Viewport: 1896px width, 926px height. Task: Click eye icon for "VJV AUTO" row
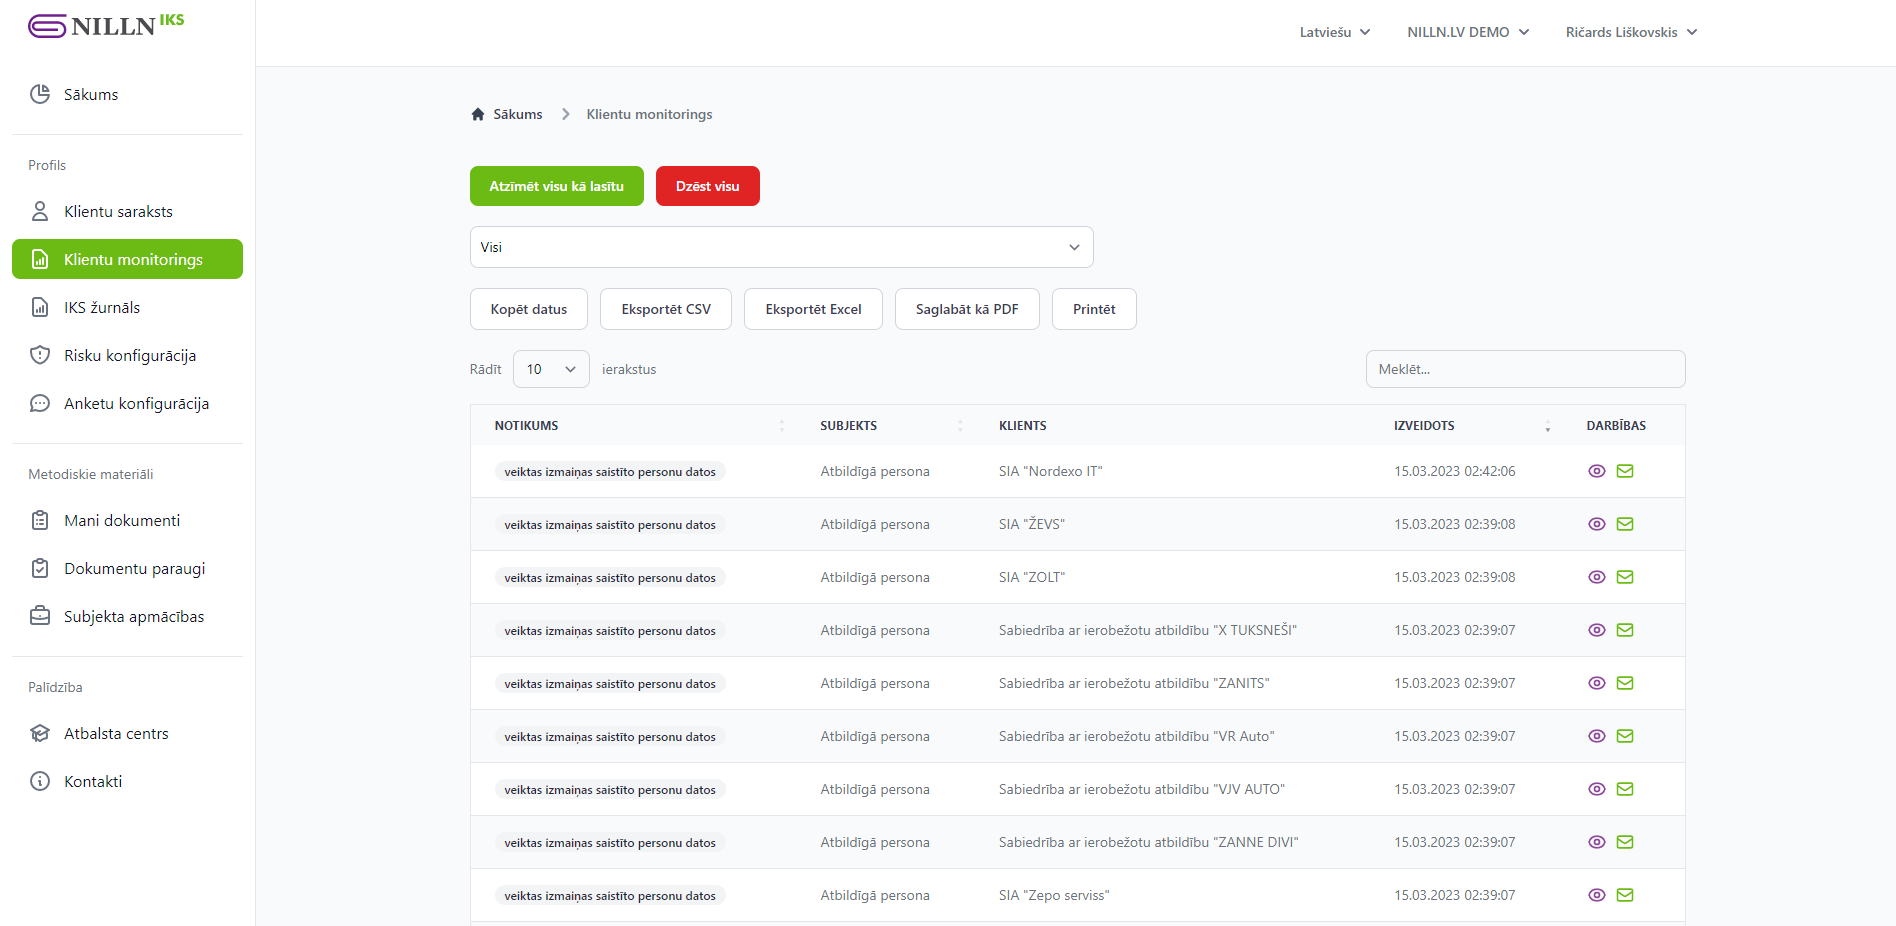click(x=1597, y=789)
